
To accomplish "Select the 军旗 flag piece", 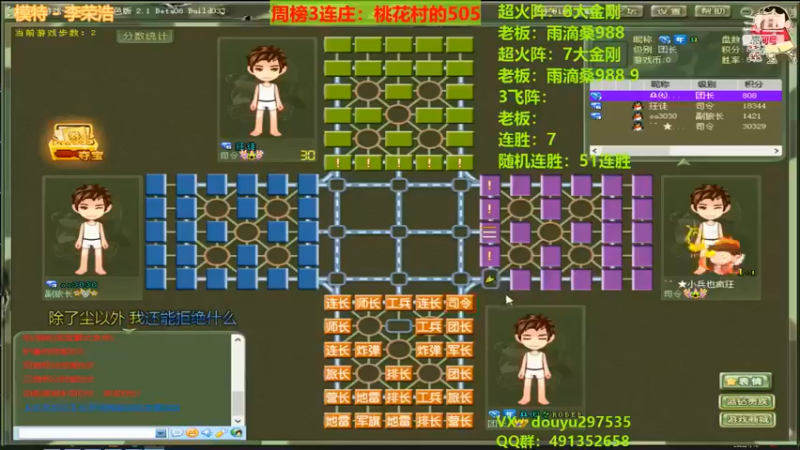I will [368, 421].
